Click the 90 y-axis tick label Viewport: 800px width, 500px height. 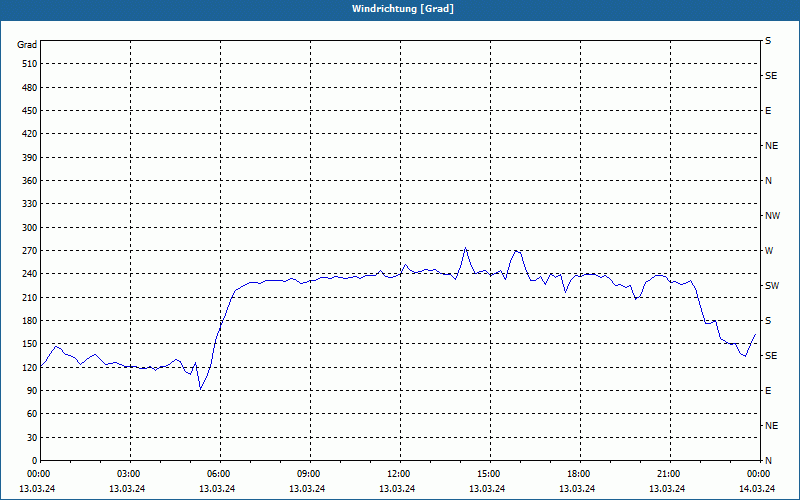pos(32,391)
